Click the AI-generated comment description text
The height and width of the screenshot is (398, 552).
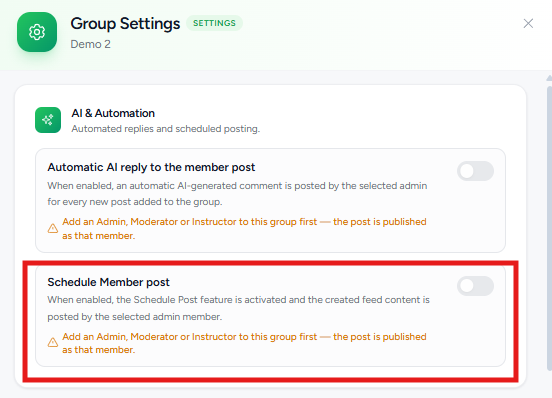[x=237, y=194]
